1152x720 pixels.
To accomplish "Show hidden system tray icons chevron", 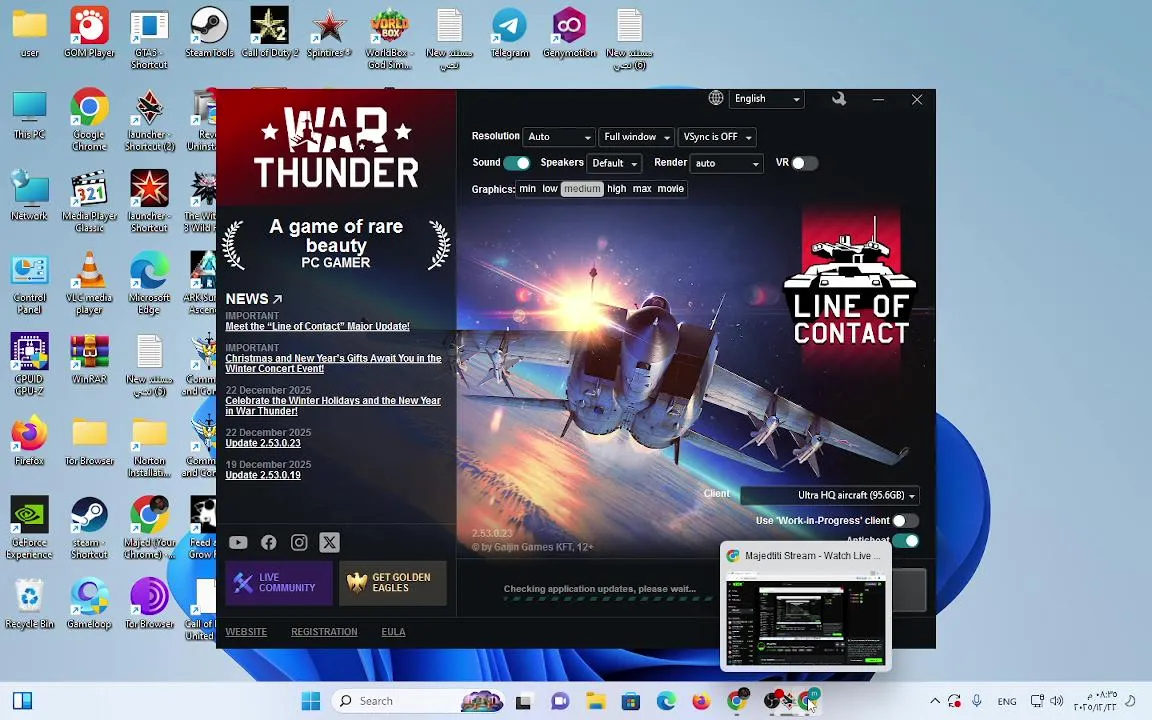I will [935, 701].
